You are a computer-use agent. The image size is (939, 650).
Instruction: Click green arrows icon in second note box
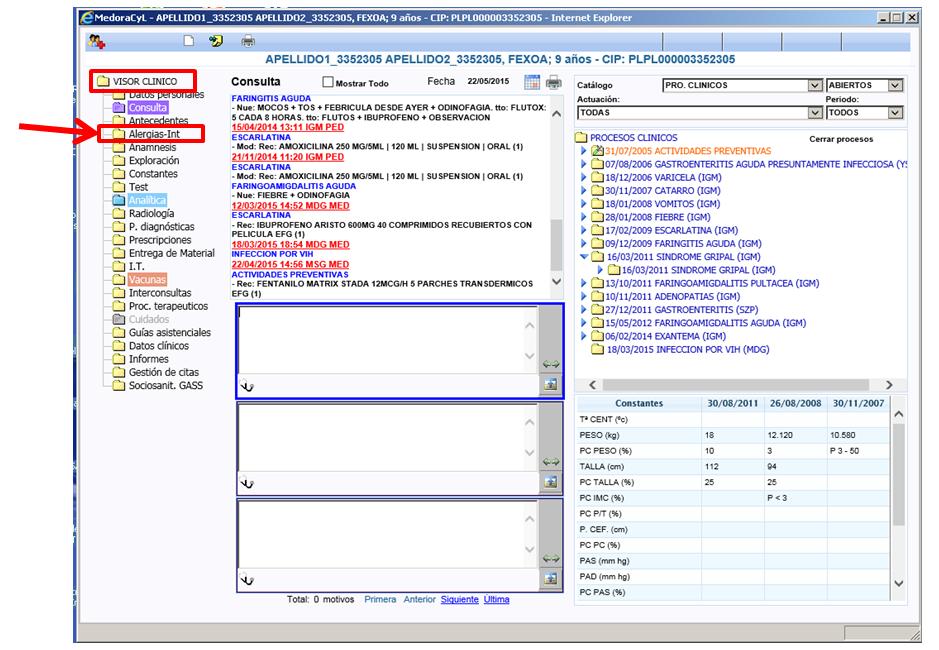coord(550,463)
